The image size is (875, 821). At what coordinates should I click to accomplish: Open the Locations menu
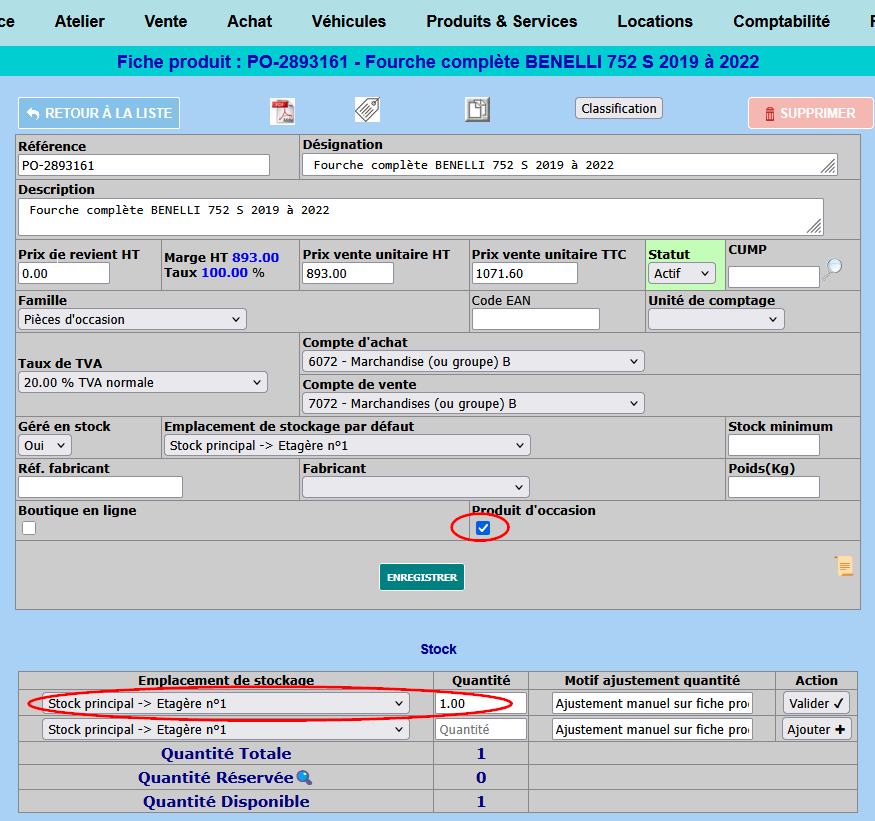pyautogui.click(x=655, y=21)
